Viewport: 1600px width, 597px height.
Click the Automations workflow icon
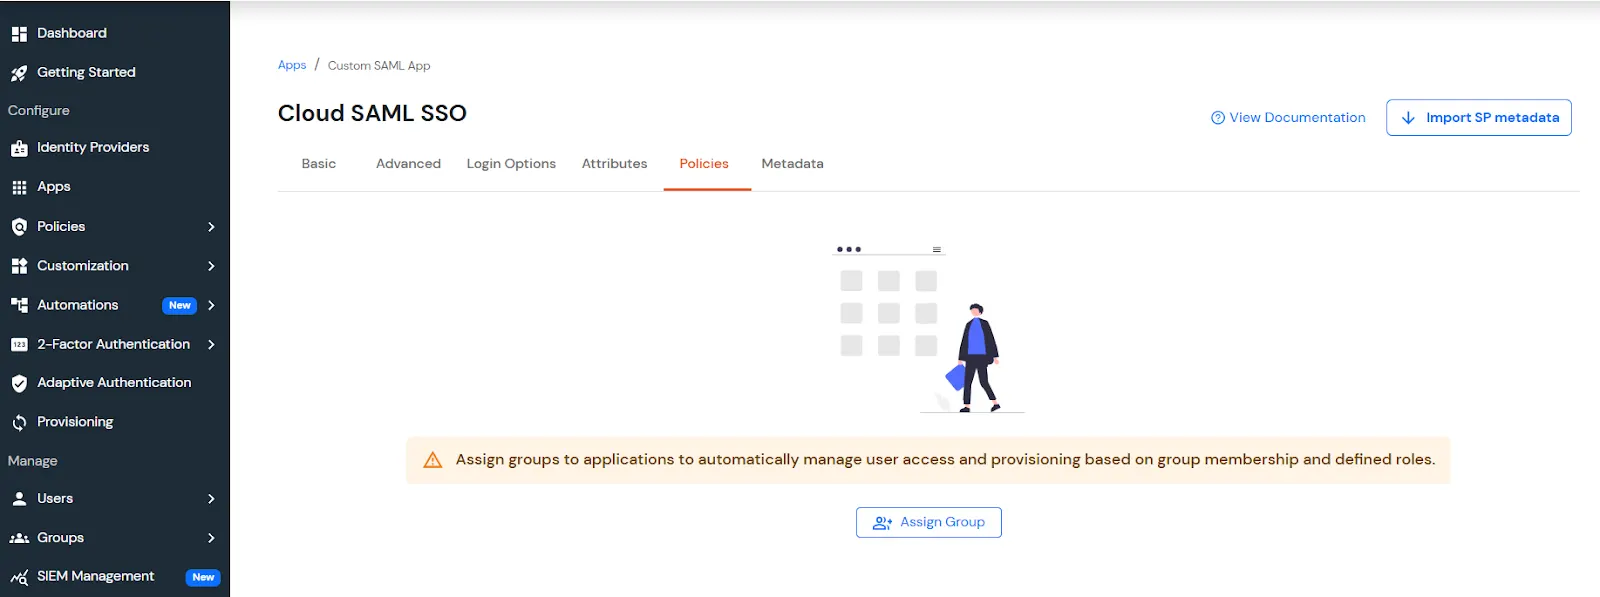coord(19,305)
